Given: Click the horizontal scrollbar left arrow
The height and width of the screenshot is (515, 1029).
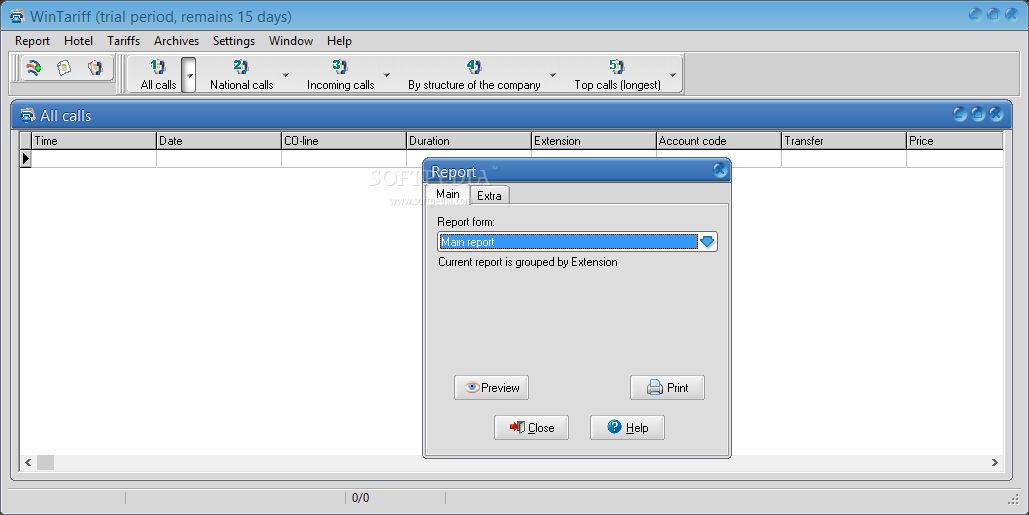Looking at the screenshot, I should point(28,463).
